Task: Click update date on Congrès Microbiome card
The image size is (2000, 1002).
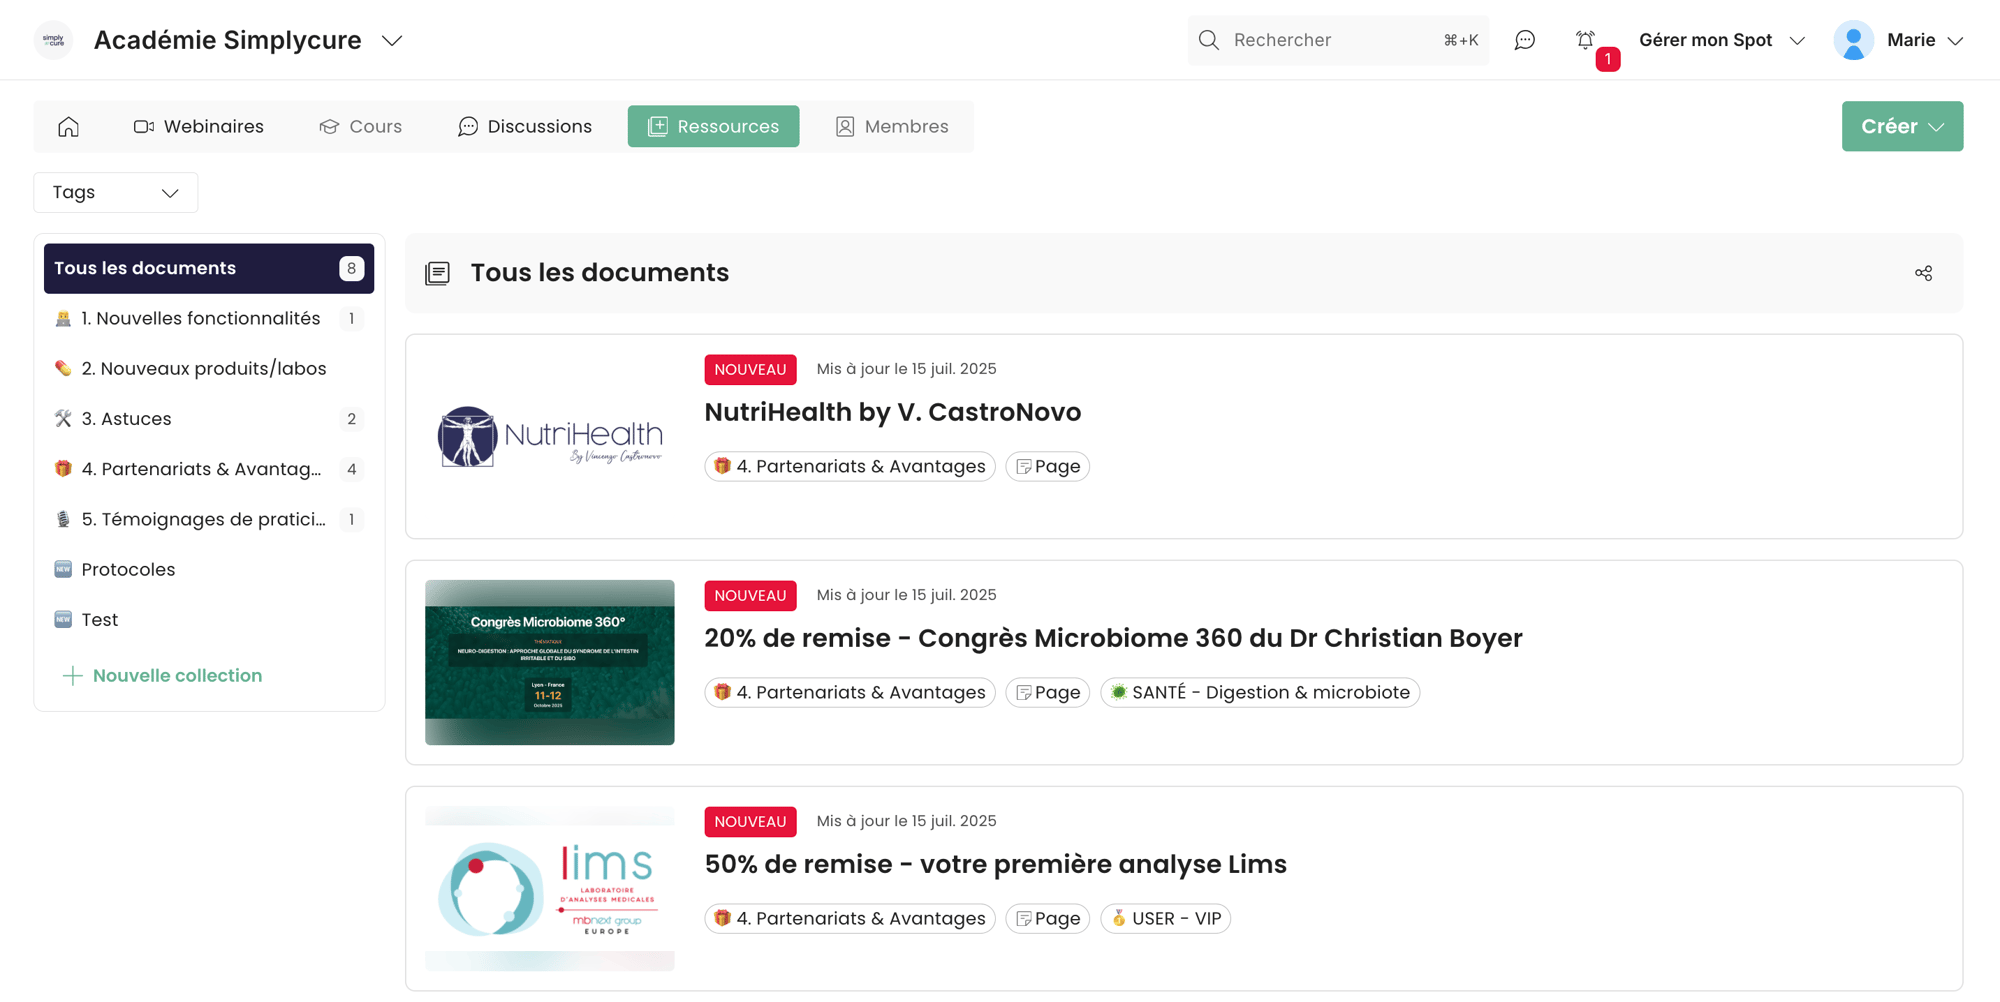Action: (x=906, y=595)
